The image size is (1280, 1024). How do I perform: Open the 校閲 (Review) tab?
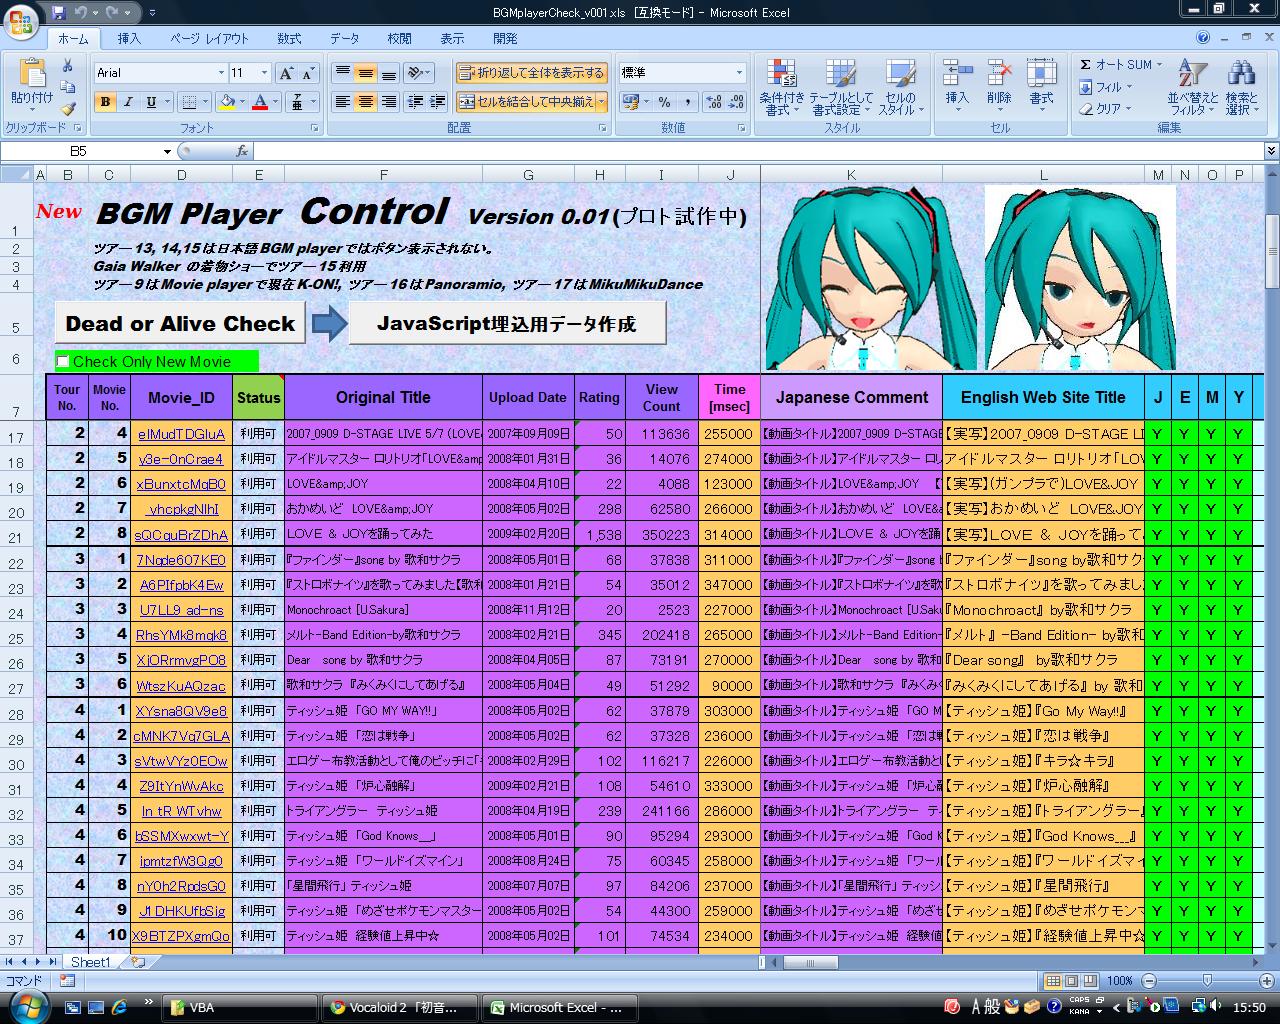tap(399, 38)
